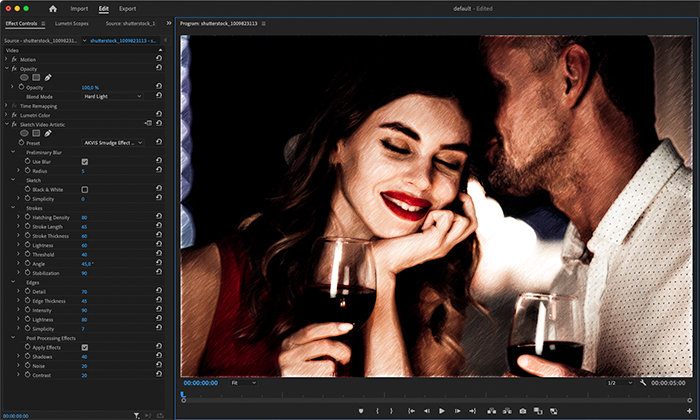This screenshot has height=420, width=700.
Task: Open Program monitor panel menu
Action: pos(263,23)
